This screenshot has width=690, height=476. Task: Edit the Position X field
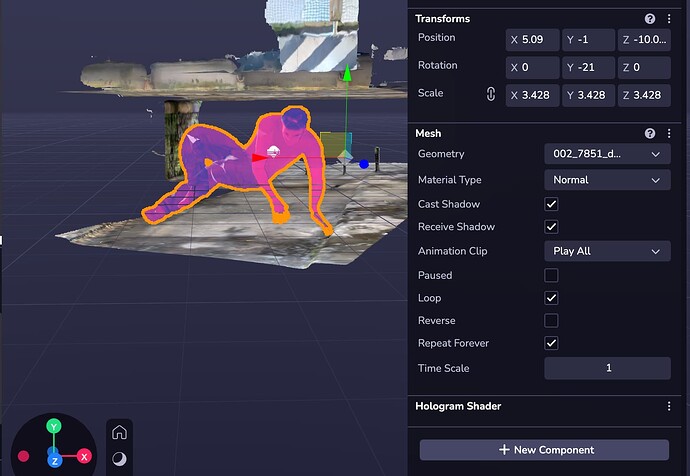click(x=532, y=40)
